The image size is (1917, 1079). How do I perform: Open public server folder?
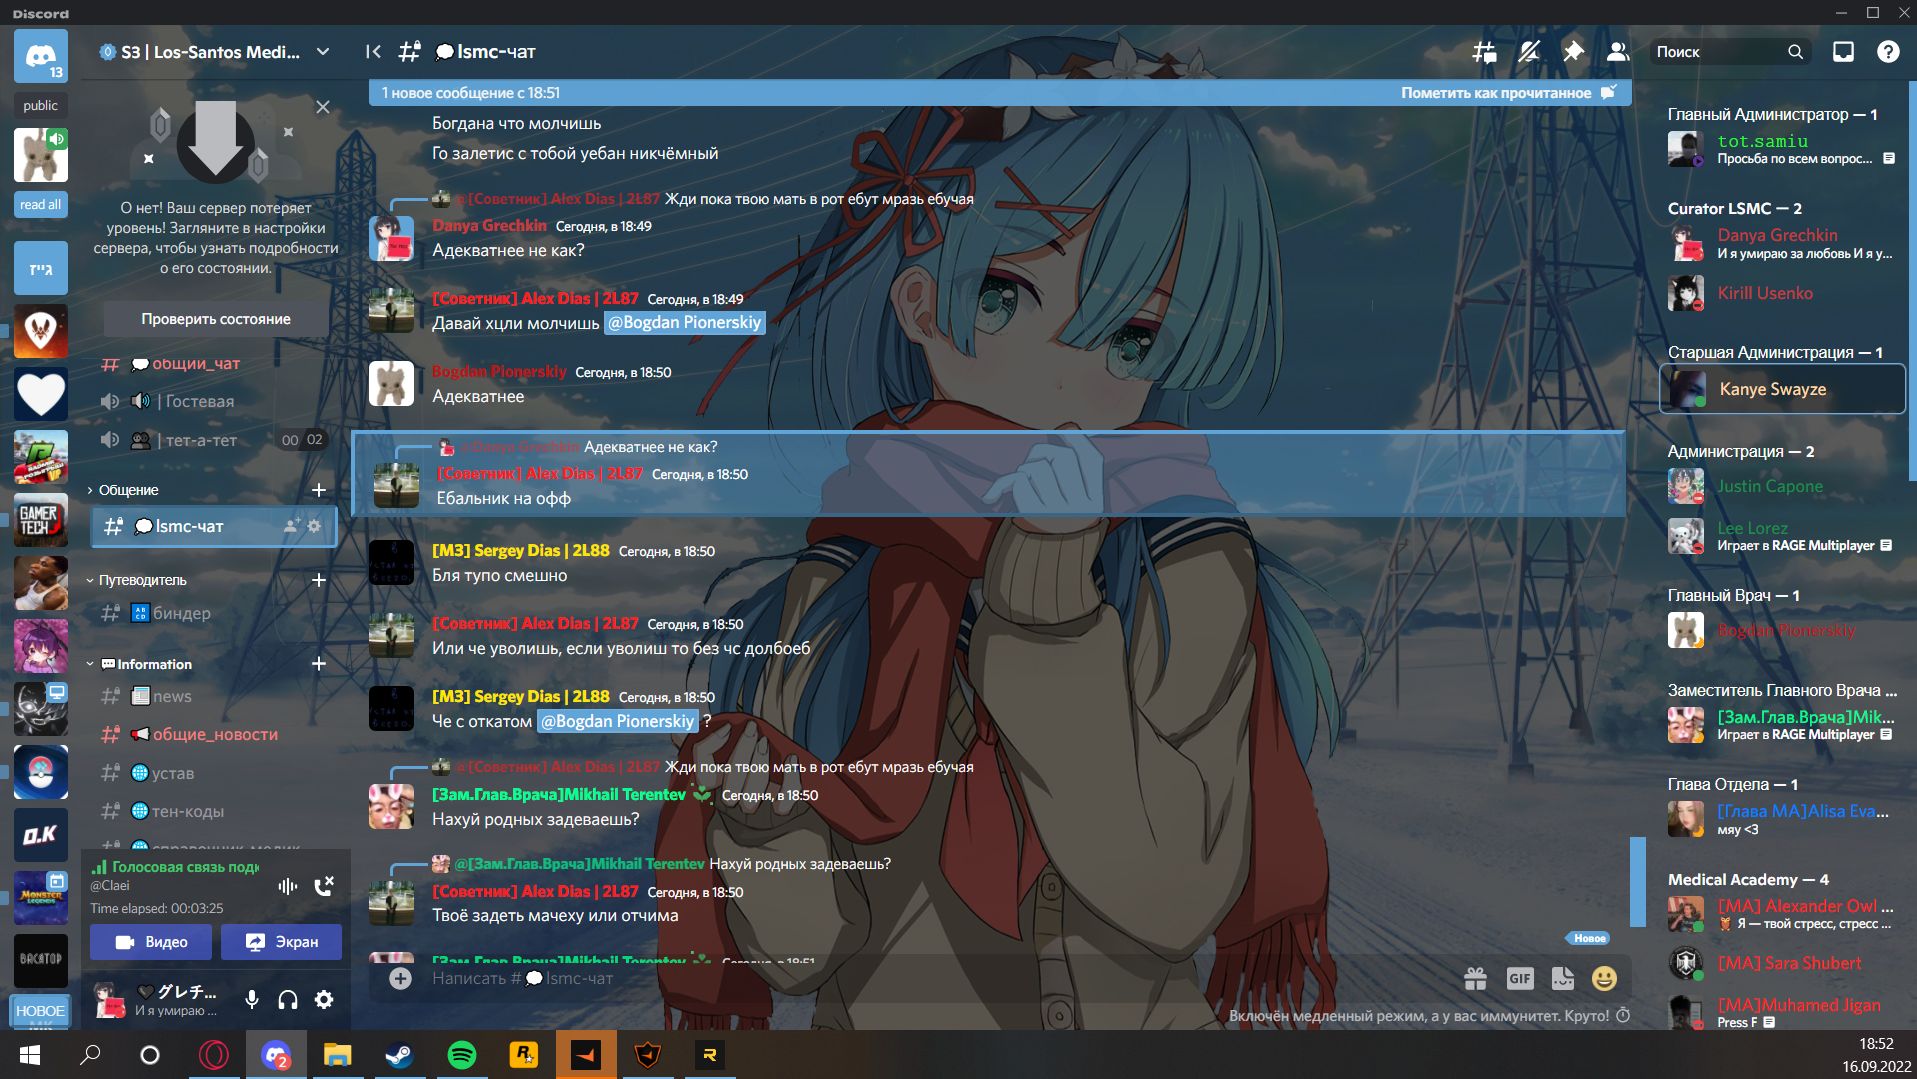(x=41, y=105)
